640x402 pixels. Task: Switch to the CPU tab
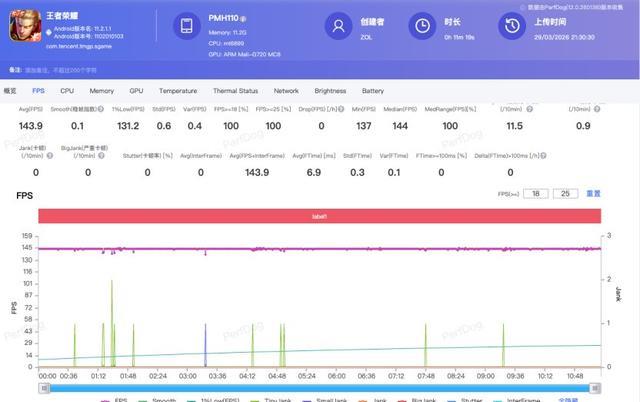[x=67, y=91]
